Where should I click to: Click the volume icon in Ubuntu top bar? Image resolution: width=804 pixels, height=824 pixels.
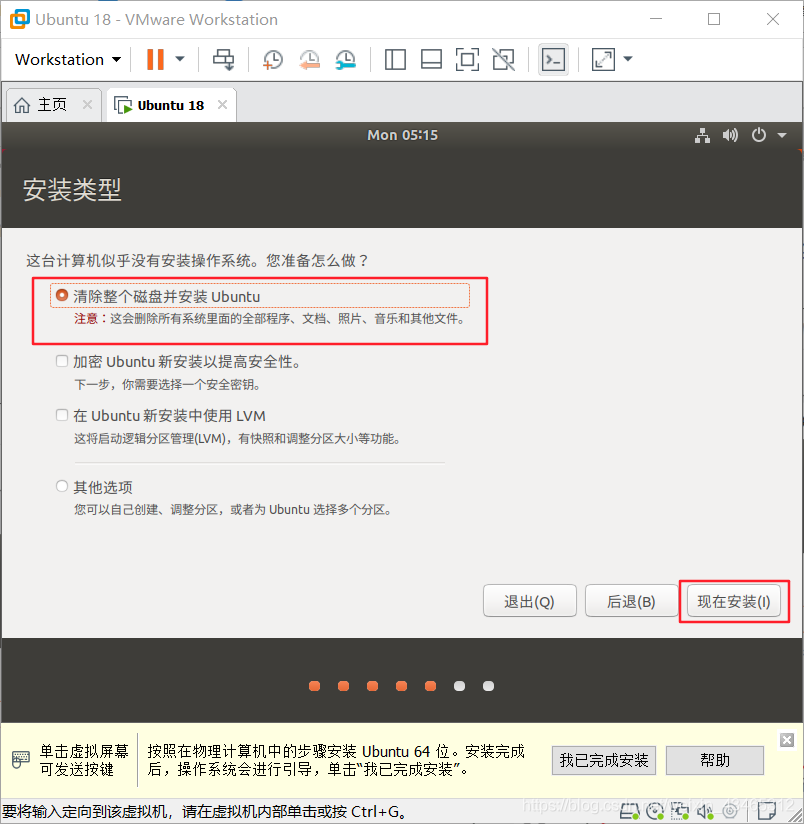730,135
